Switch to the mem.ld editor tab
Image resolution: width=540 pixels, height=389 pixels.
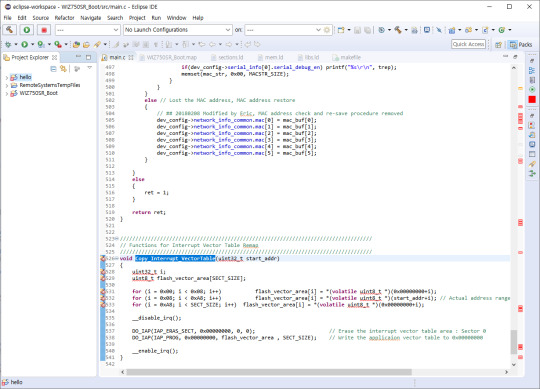[271, 57]
